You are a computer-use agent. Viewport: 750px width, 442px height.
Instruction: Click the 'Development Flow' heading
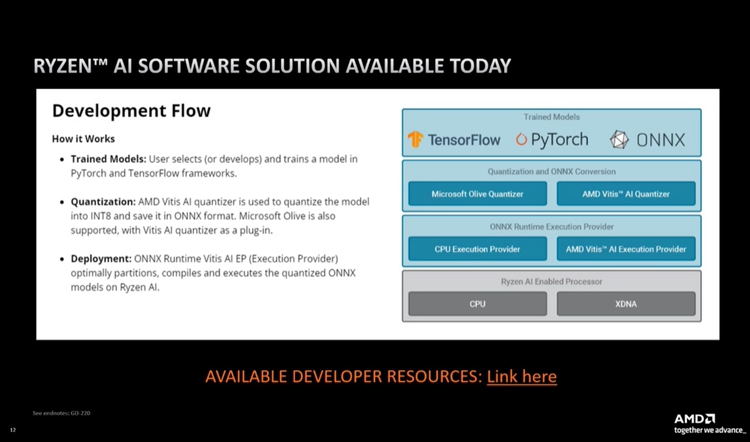[x=131, y=111]
